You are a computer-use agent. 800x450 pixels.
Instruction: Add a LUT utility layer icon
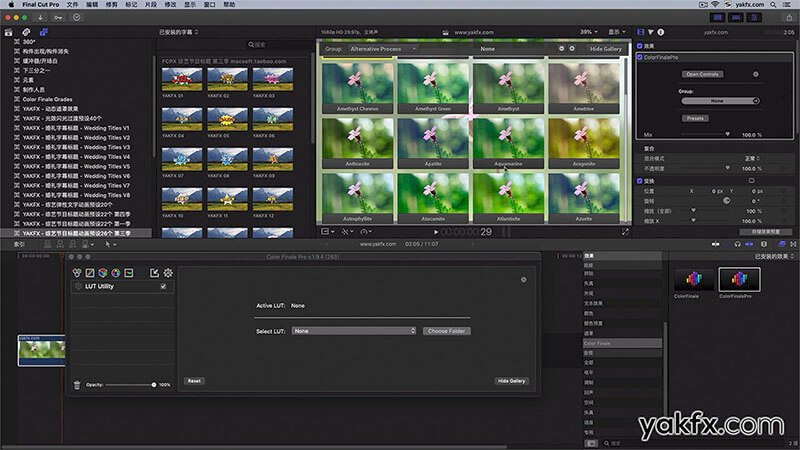(129, 273)
